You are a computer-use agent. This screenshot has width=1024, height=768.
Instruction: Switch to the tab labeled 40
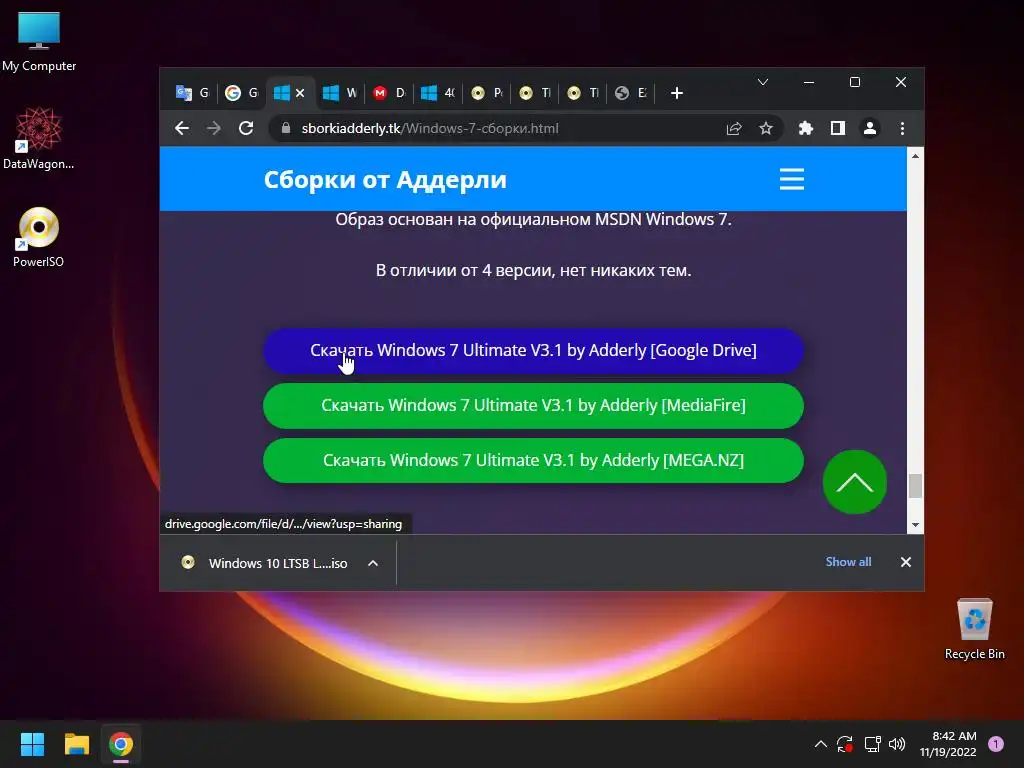[438, 93]
